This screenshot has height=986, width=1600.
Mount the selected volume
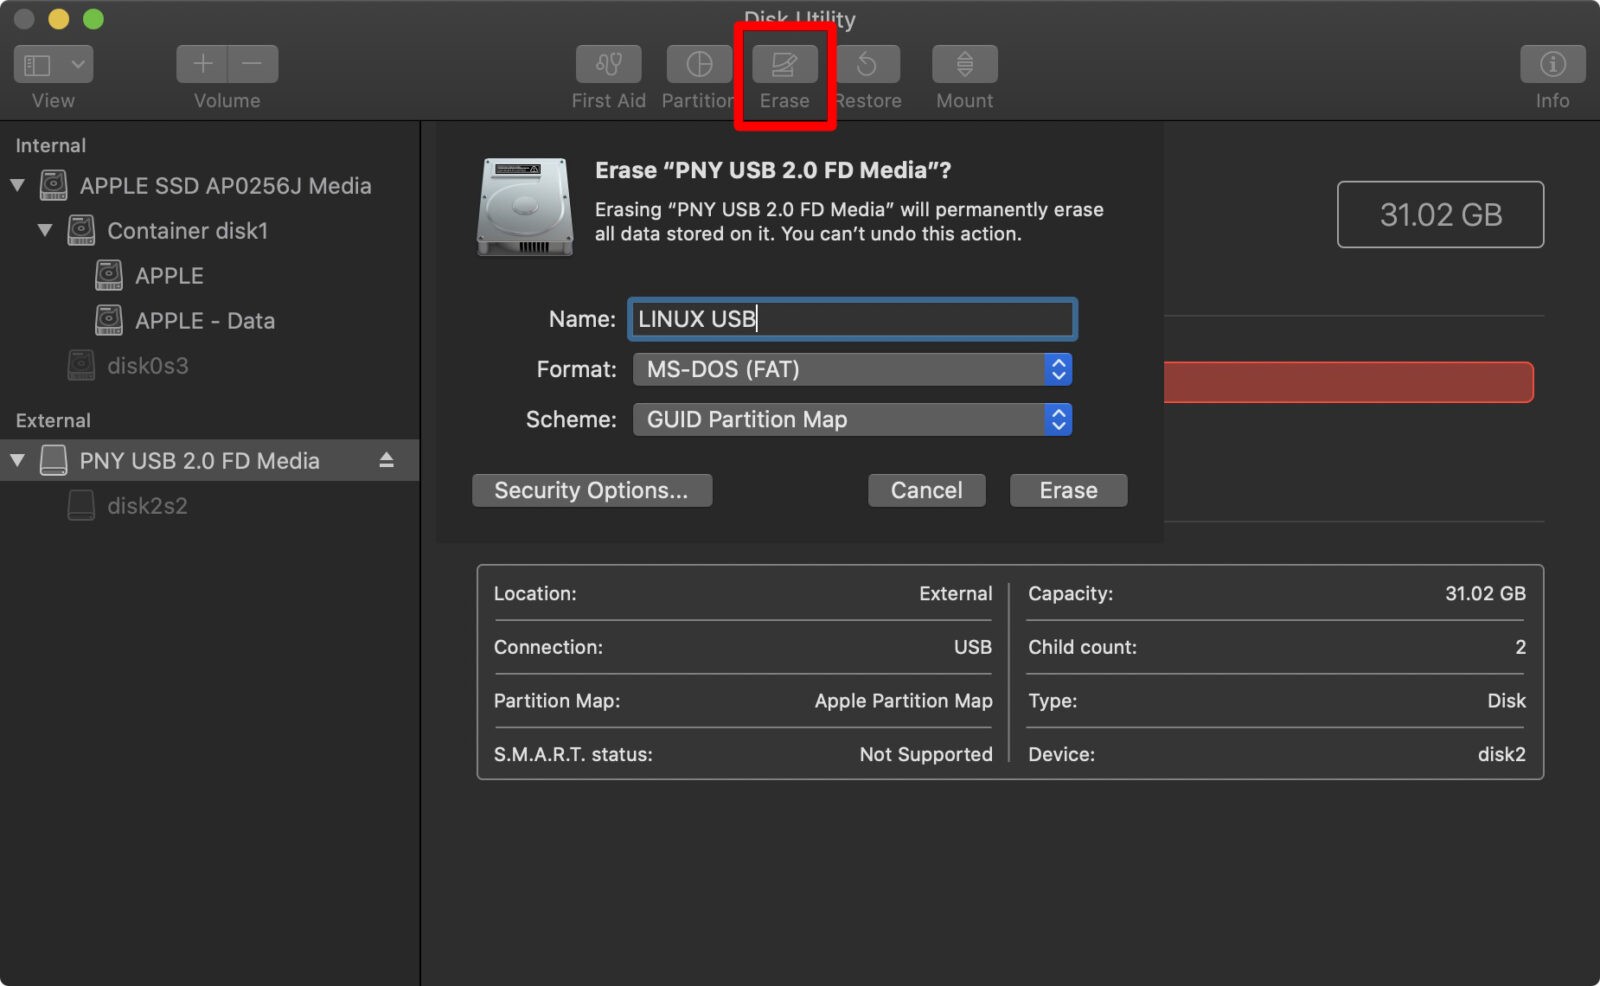click(963, 63)
